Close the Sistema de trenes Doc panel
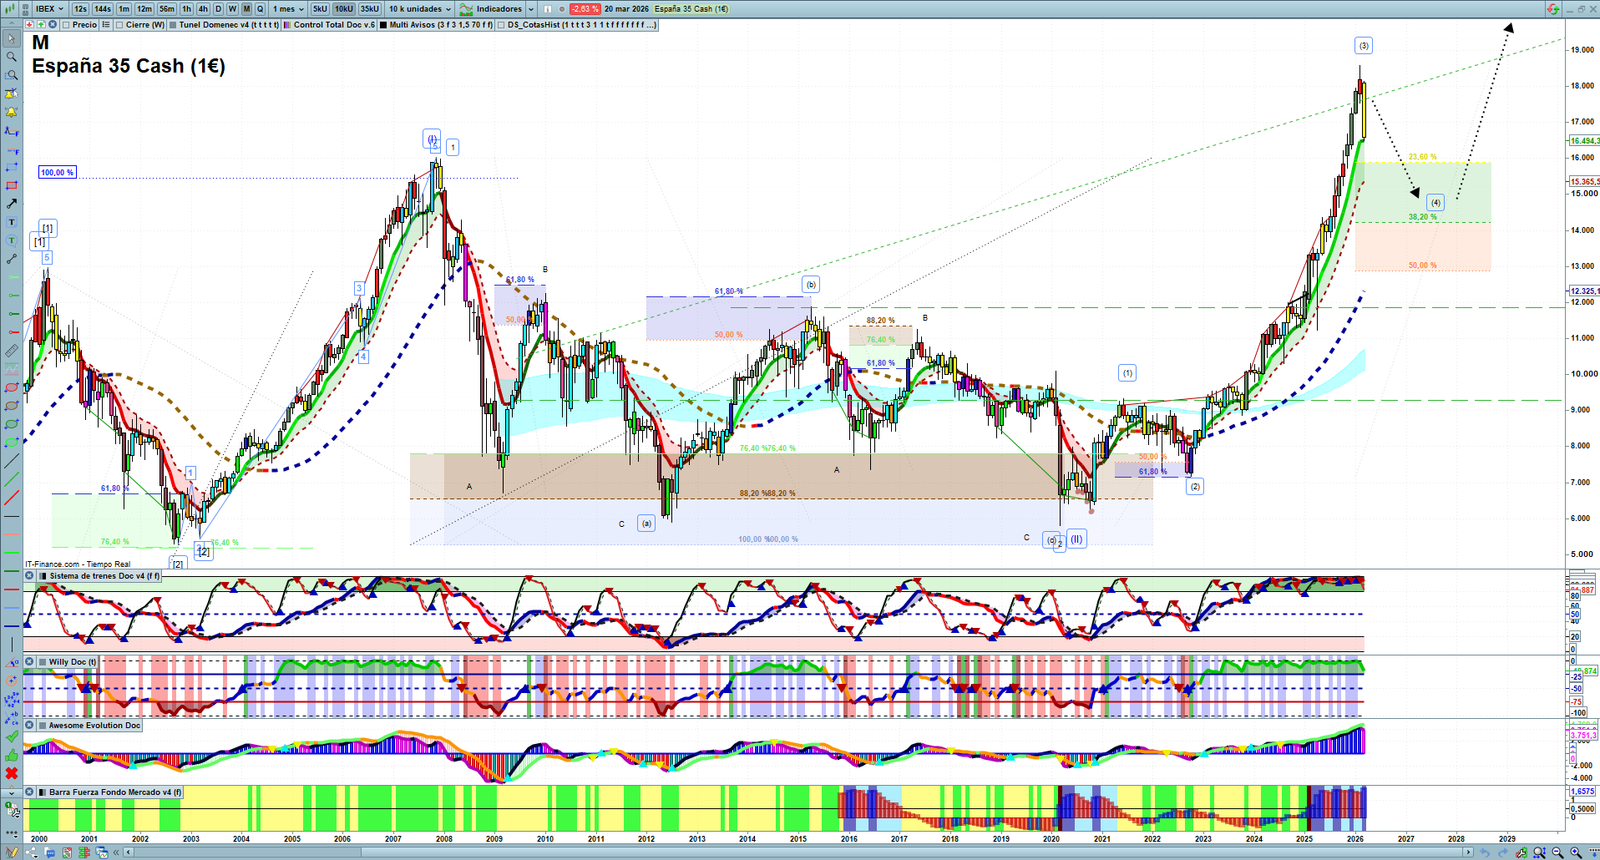The height and width of the screenshot is (860, 1600). click(30, 576)
